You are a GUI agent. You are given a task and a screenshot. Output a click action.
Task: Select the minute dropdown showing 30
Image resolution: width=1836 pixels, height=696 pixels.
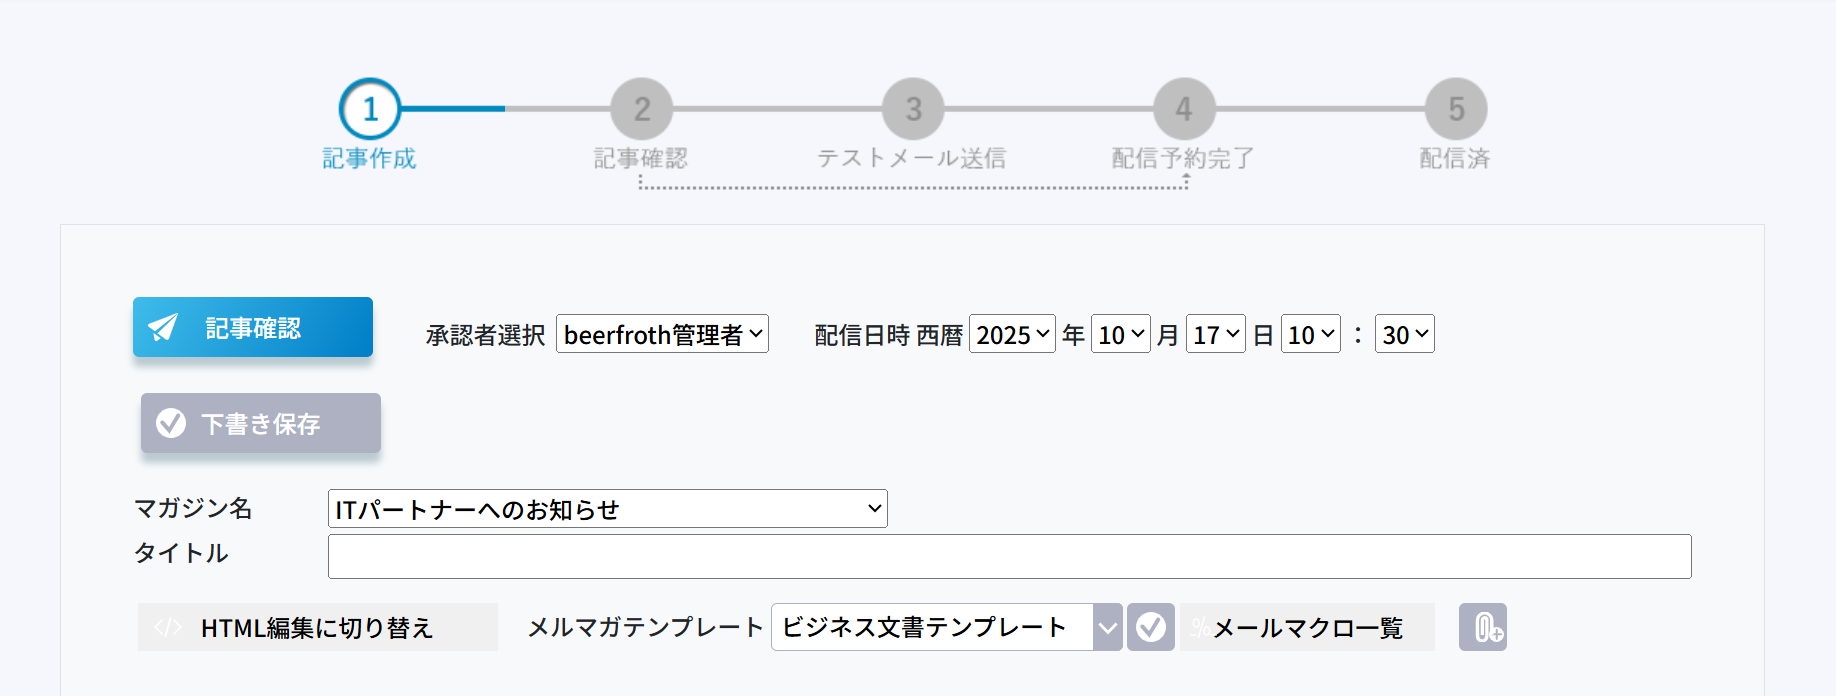1404,334
